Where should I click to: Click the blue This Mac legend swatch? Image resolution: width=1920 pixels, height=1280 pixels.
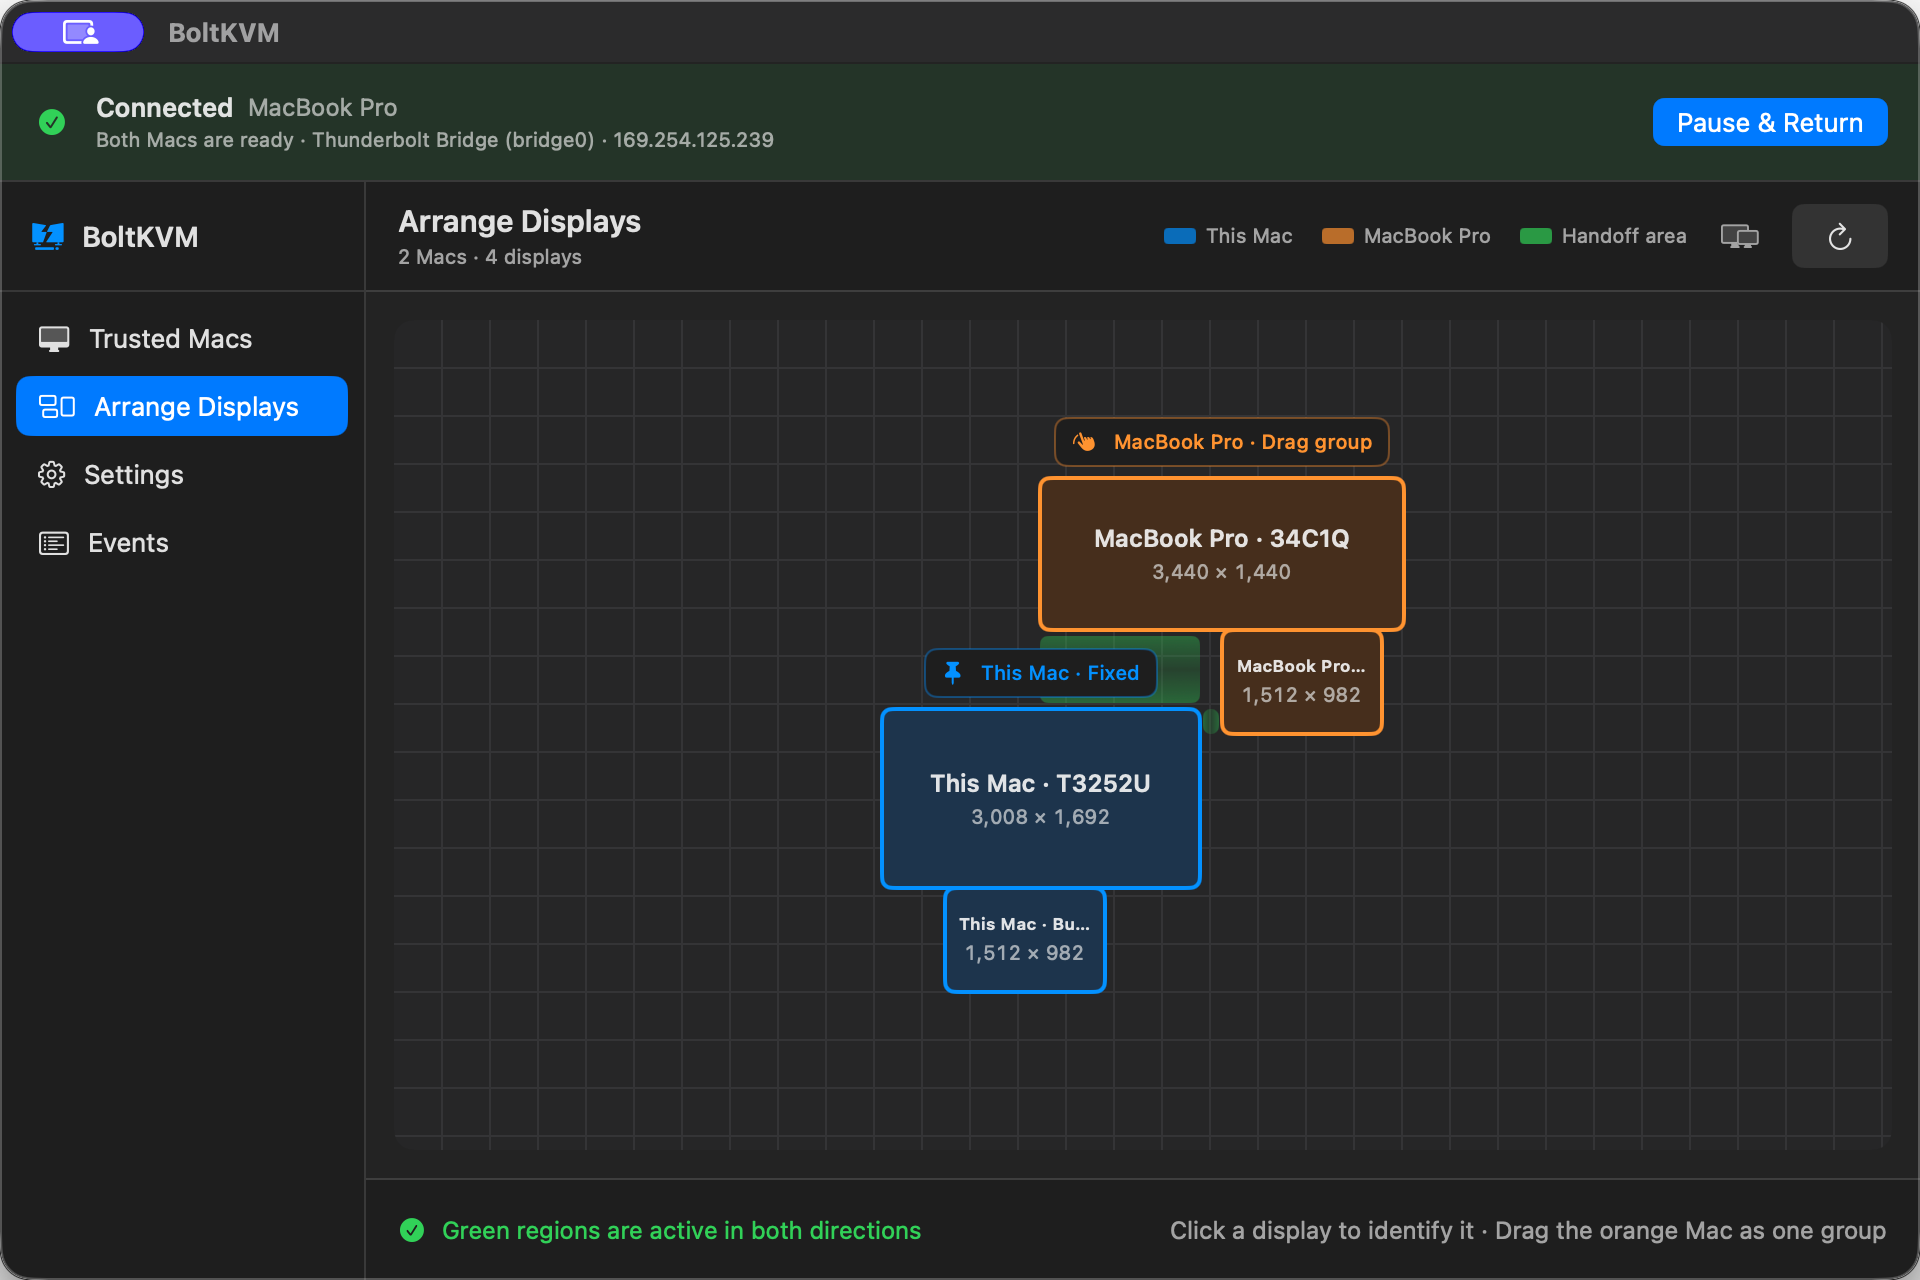[x=1180, y=236]
